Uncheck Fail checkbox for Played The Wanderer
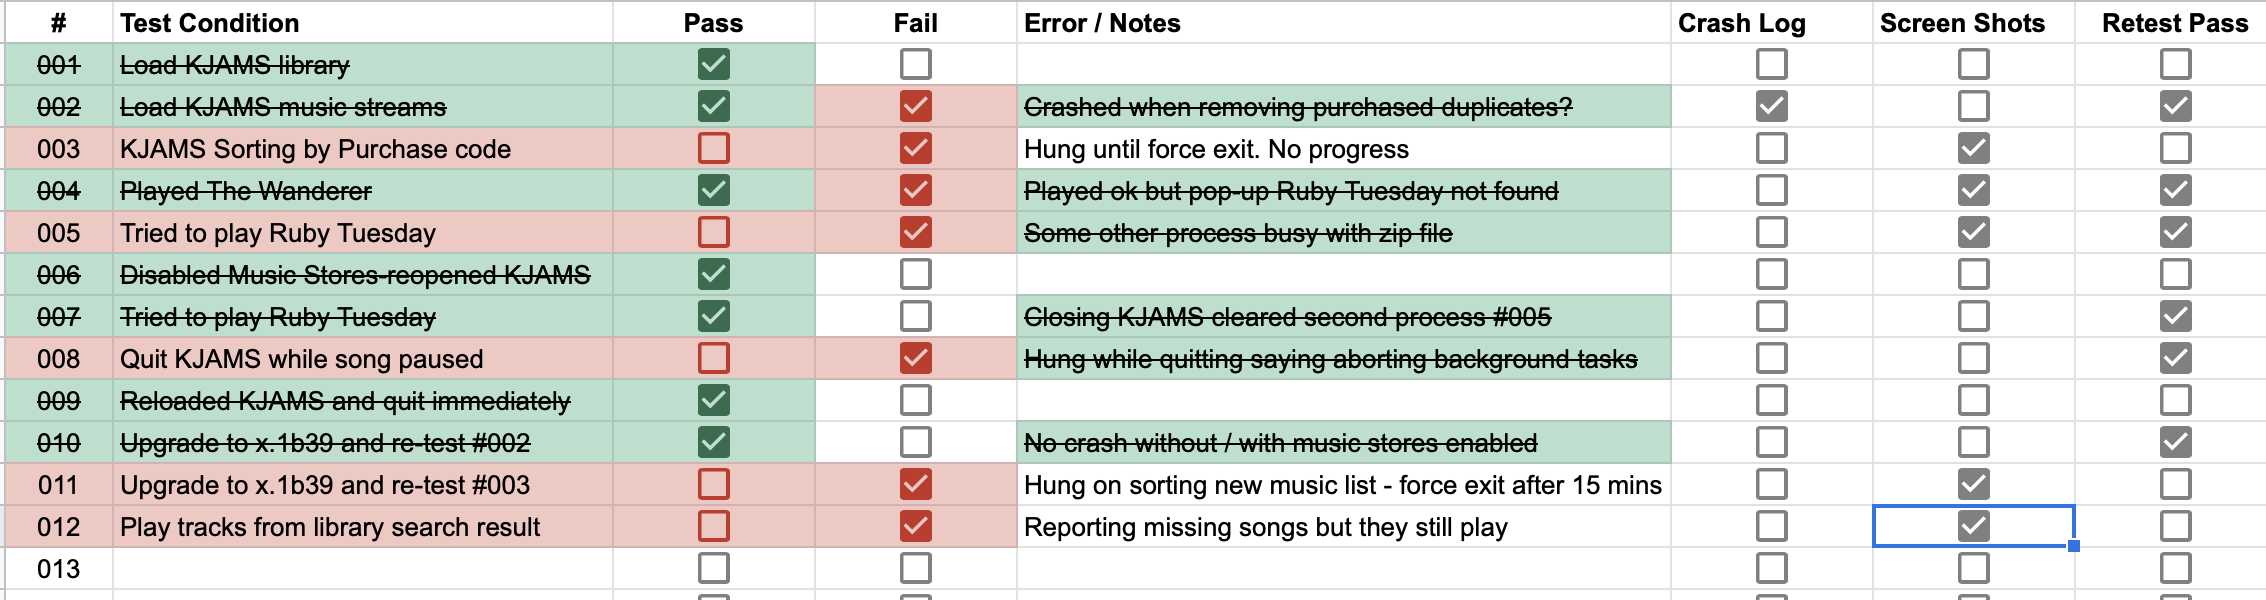 click(x=915, y=191)
